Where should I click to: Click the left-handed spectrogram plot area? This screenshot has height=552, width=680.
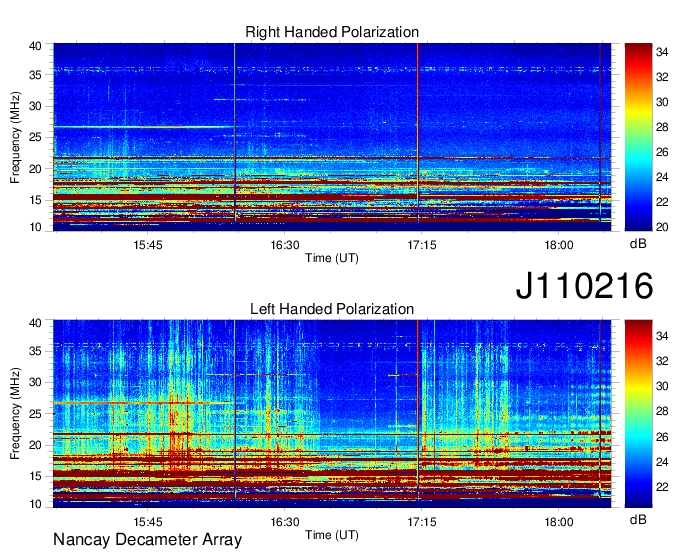[x=332, y=414]
